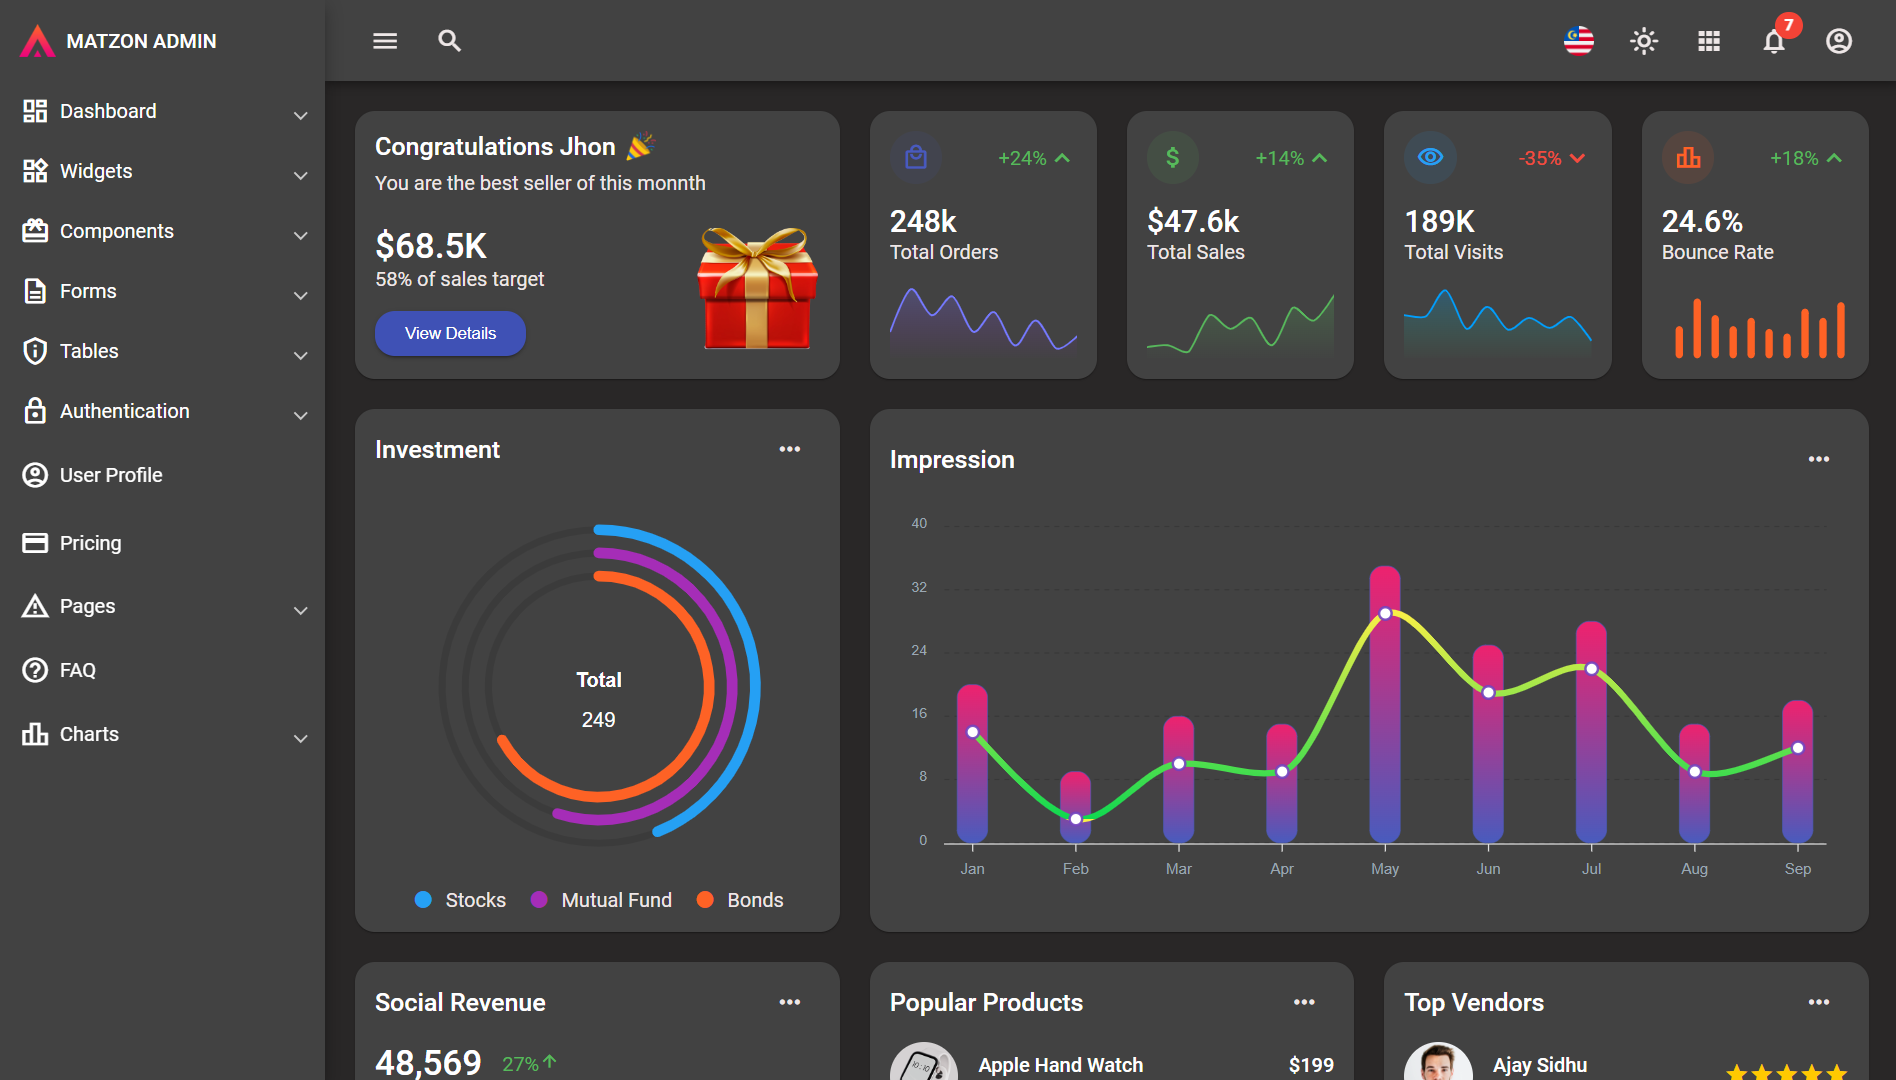
Task: Open the apps grid icon
Action: pyautogui.click(x=1708, y=41)
